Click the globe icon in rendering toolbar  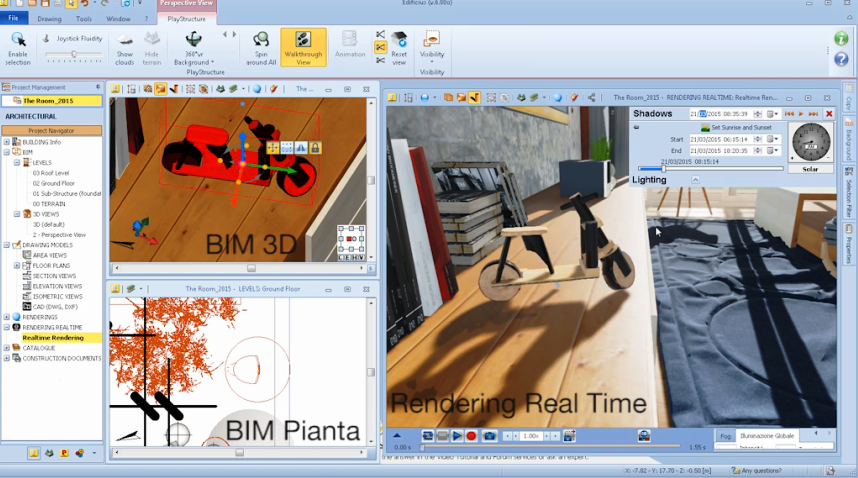[x=558, y=97]
